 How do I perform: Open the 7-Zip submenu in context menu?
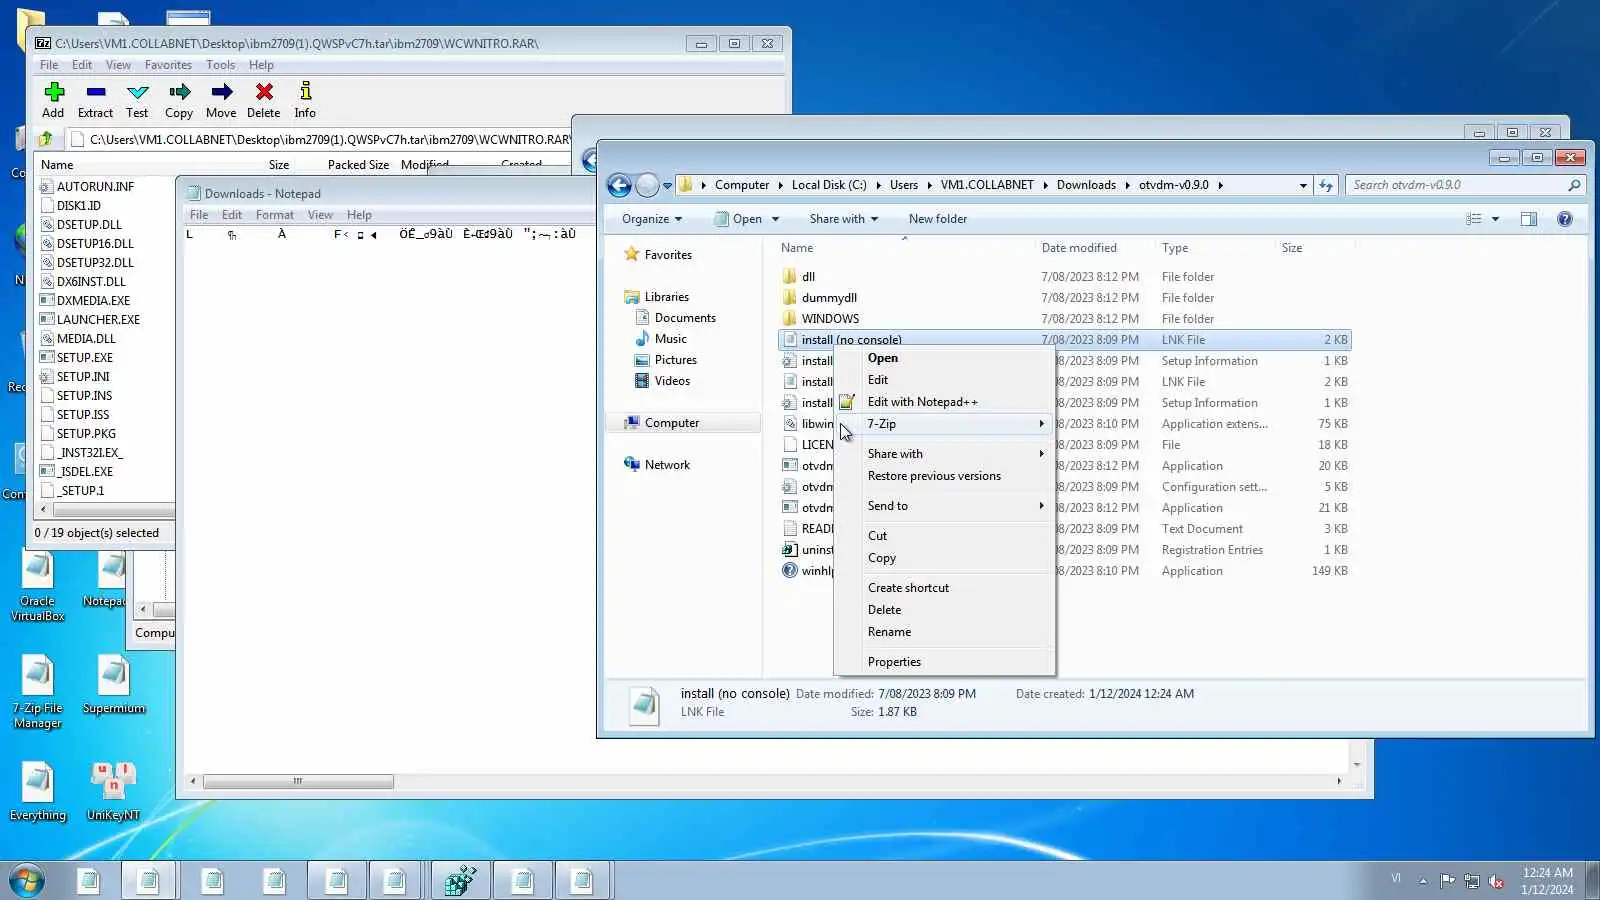click(x=944, y=424)
